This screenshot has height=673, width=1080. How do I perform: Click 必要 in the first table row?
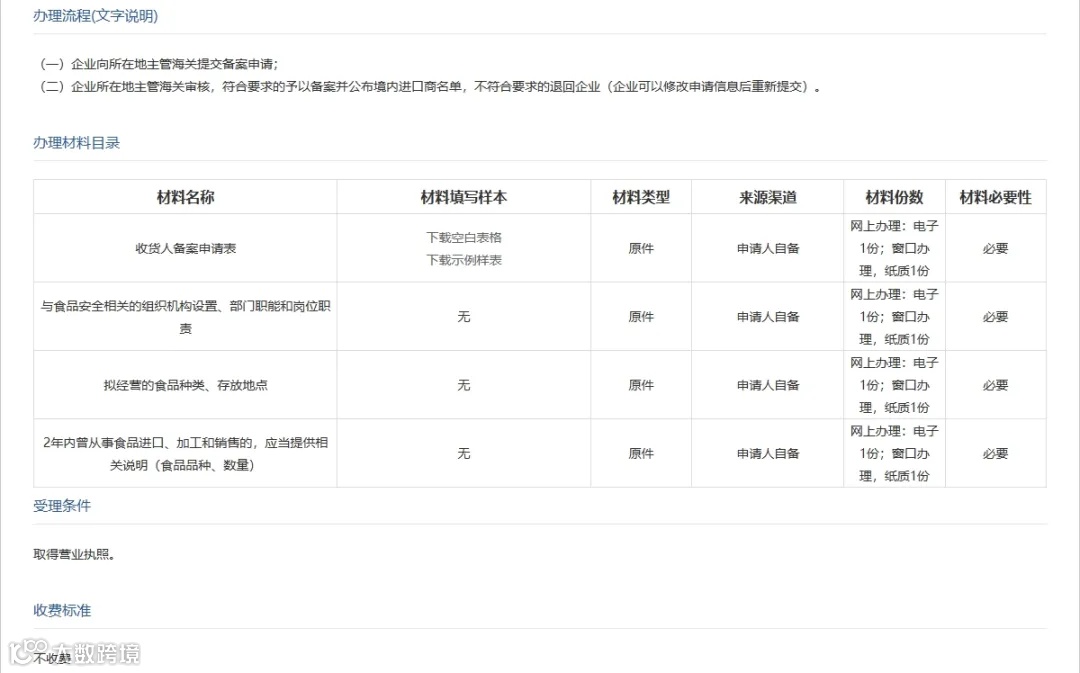tap(995, 247)
